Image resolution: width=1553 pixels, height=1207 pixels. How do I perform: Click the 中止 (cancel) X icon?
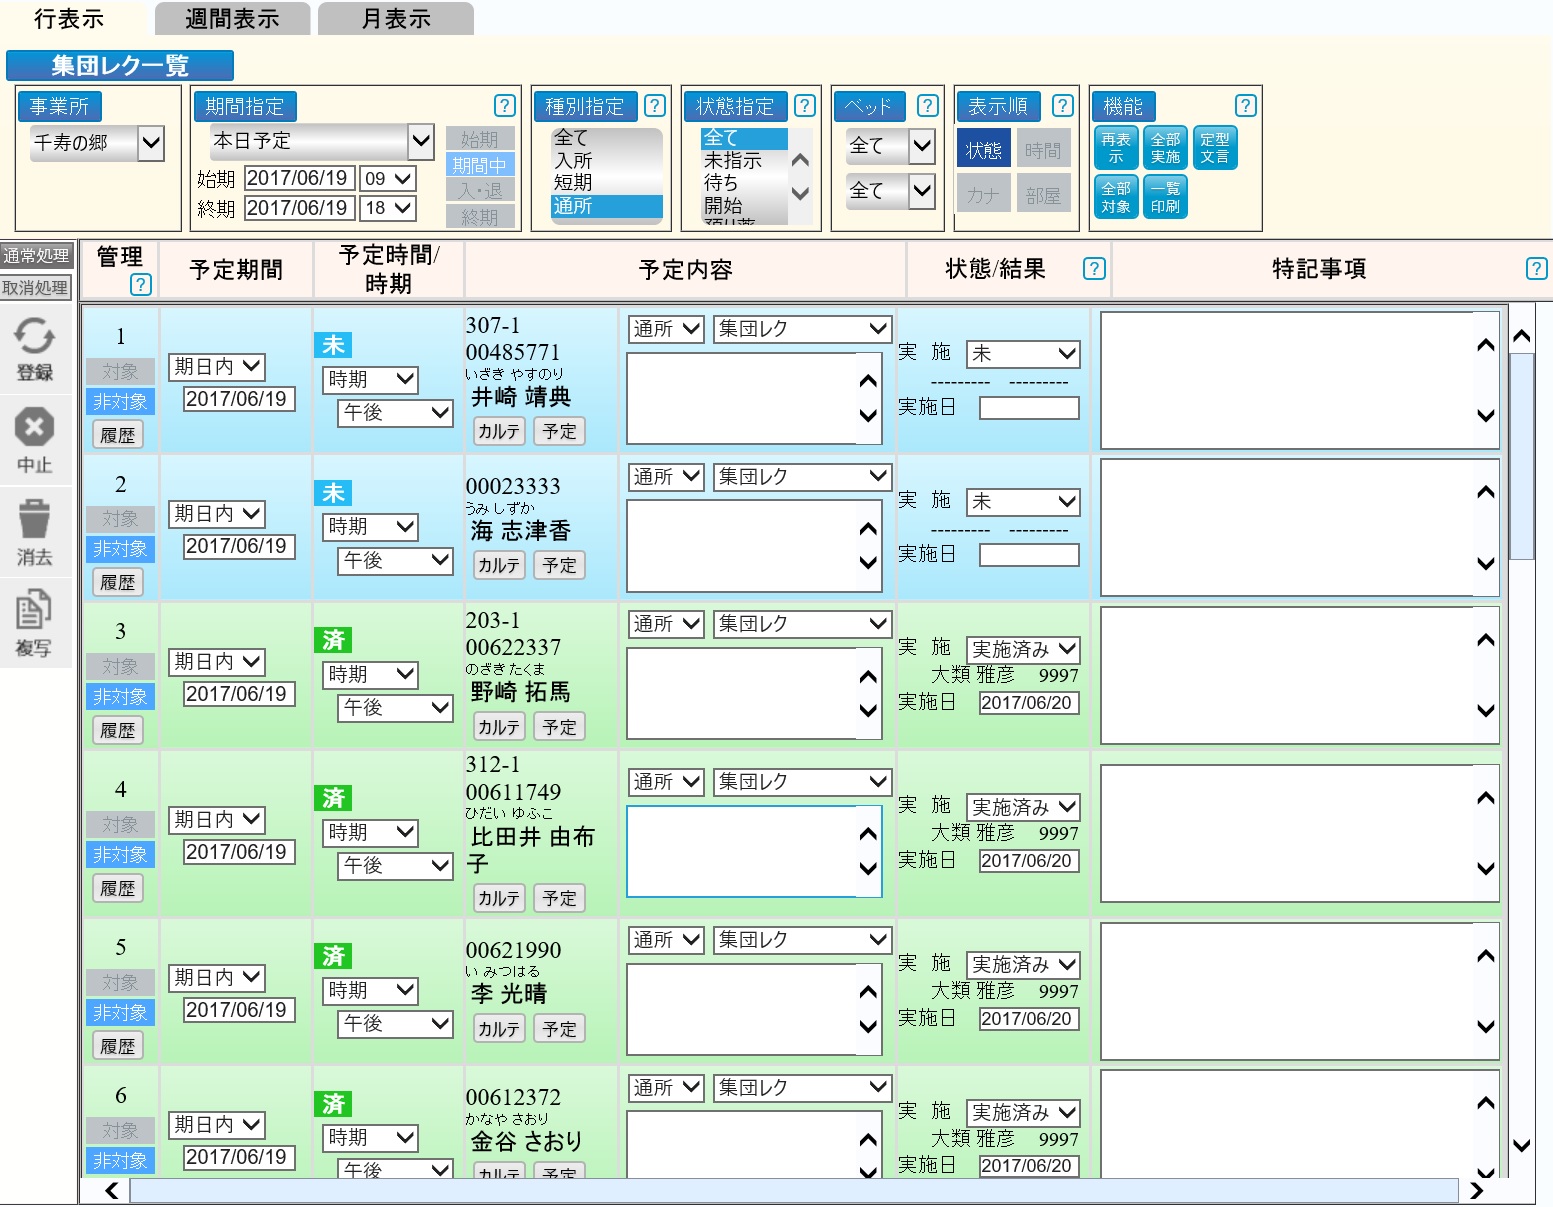(34, 429)
